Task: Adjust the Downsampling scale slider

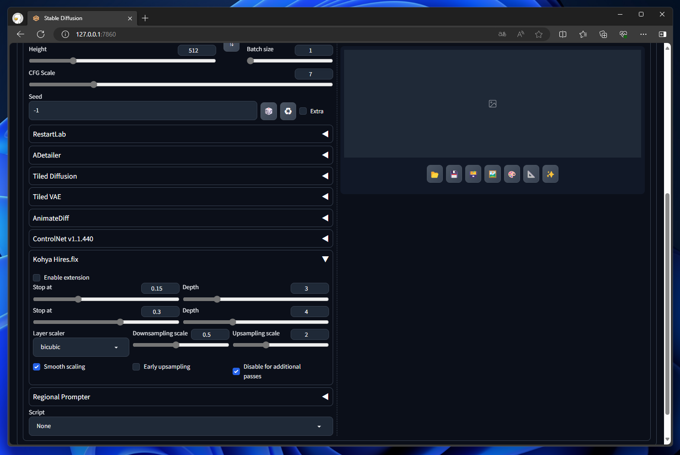Action: pos(180,345)
